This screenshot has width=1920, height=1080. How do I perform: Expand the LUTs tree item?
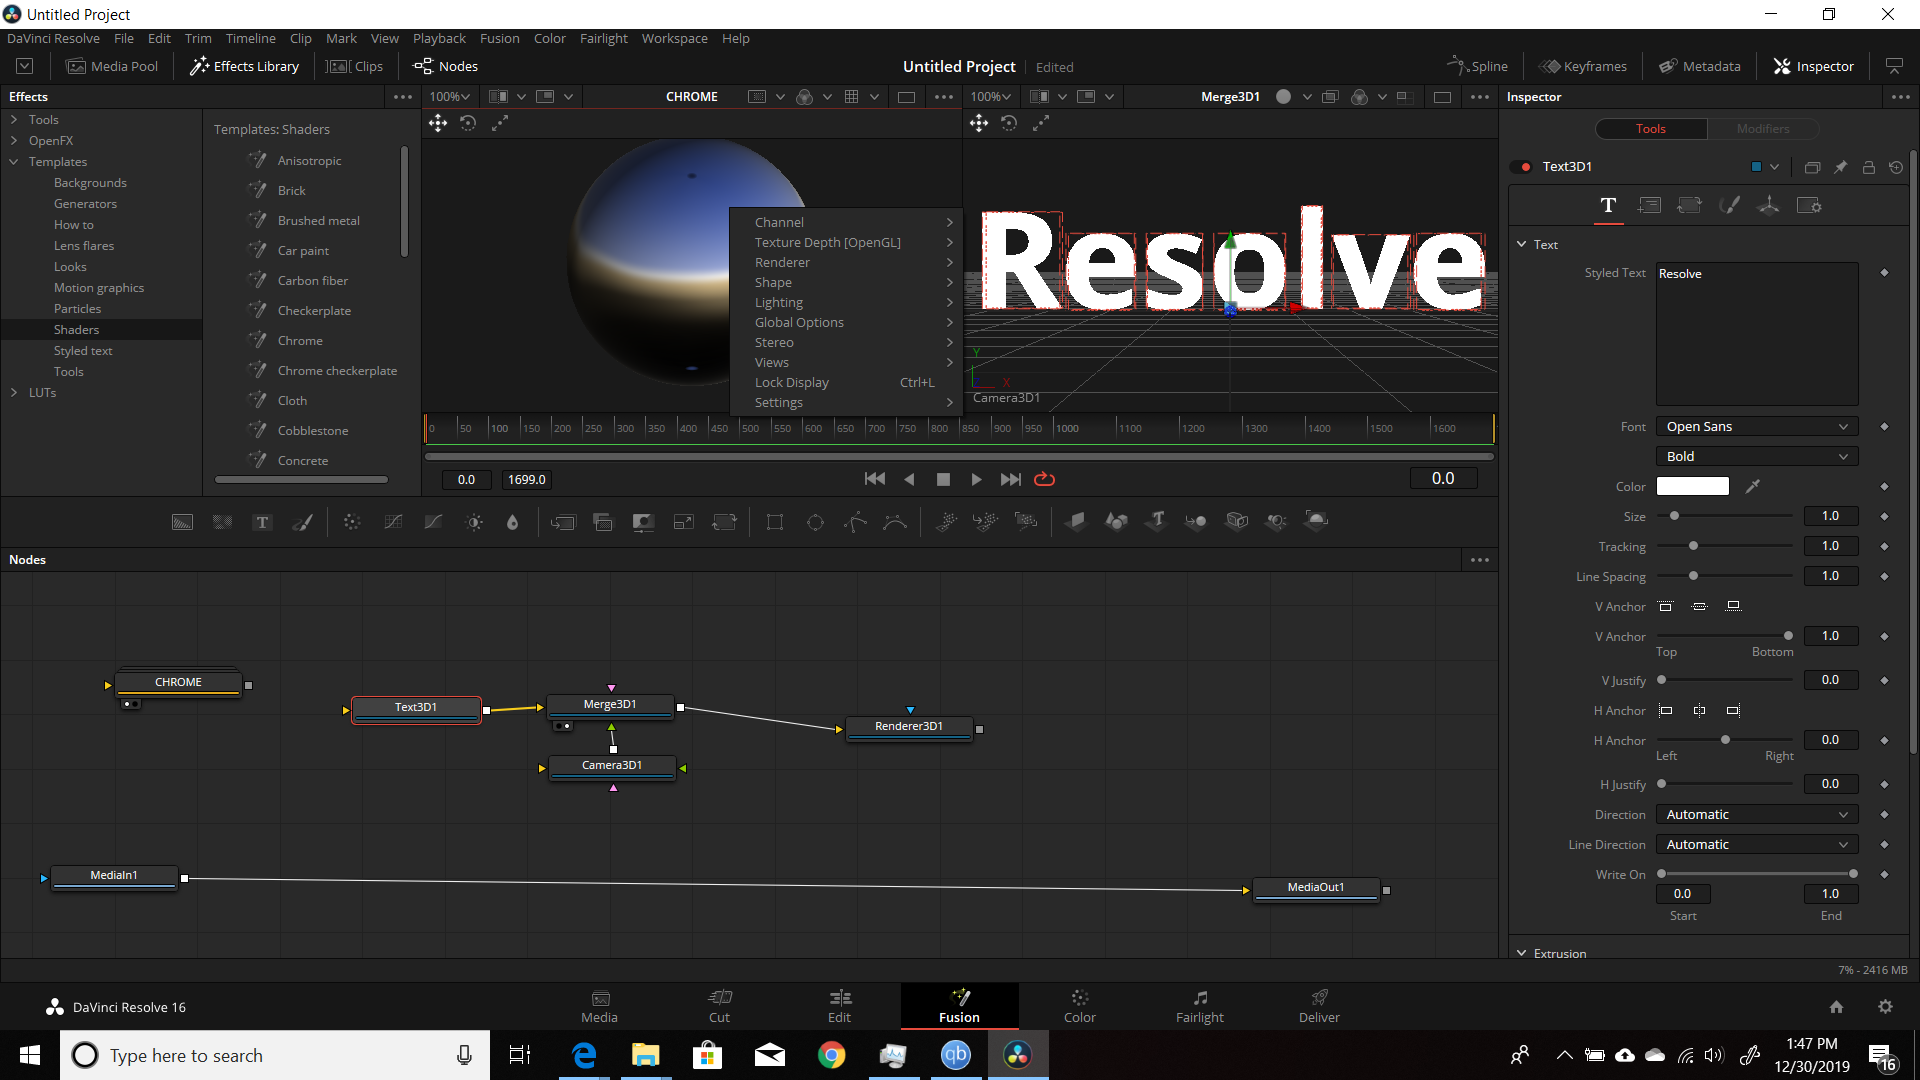[14, 392]
